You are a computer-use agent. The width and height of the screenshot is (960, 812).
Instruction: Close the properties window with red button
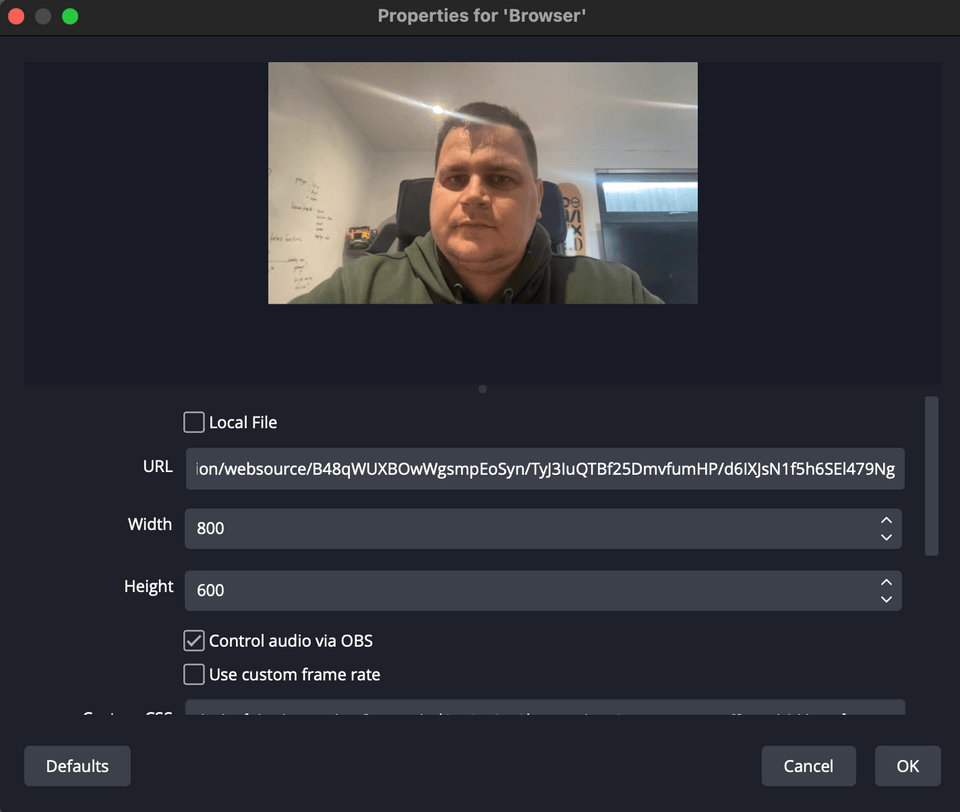pos(16,16)
